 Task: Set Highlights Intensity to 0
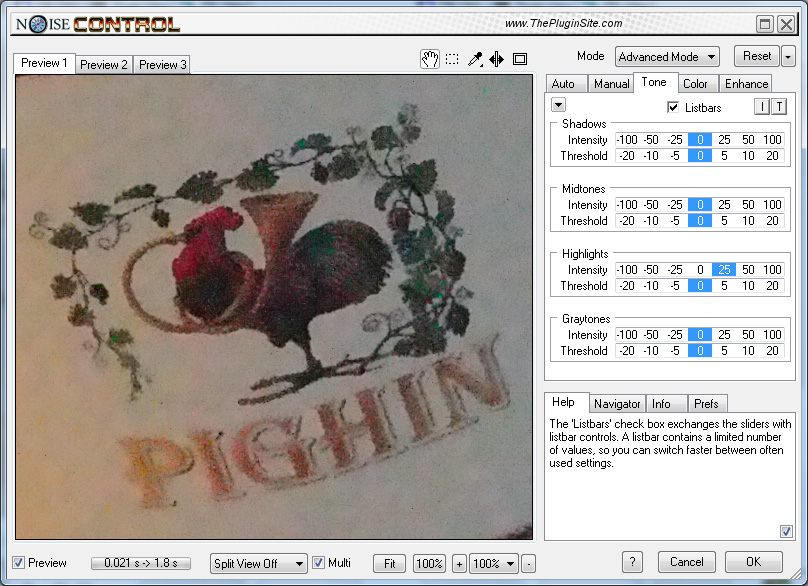(x=700, y=270)
